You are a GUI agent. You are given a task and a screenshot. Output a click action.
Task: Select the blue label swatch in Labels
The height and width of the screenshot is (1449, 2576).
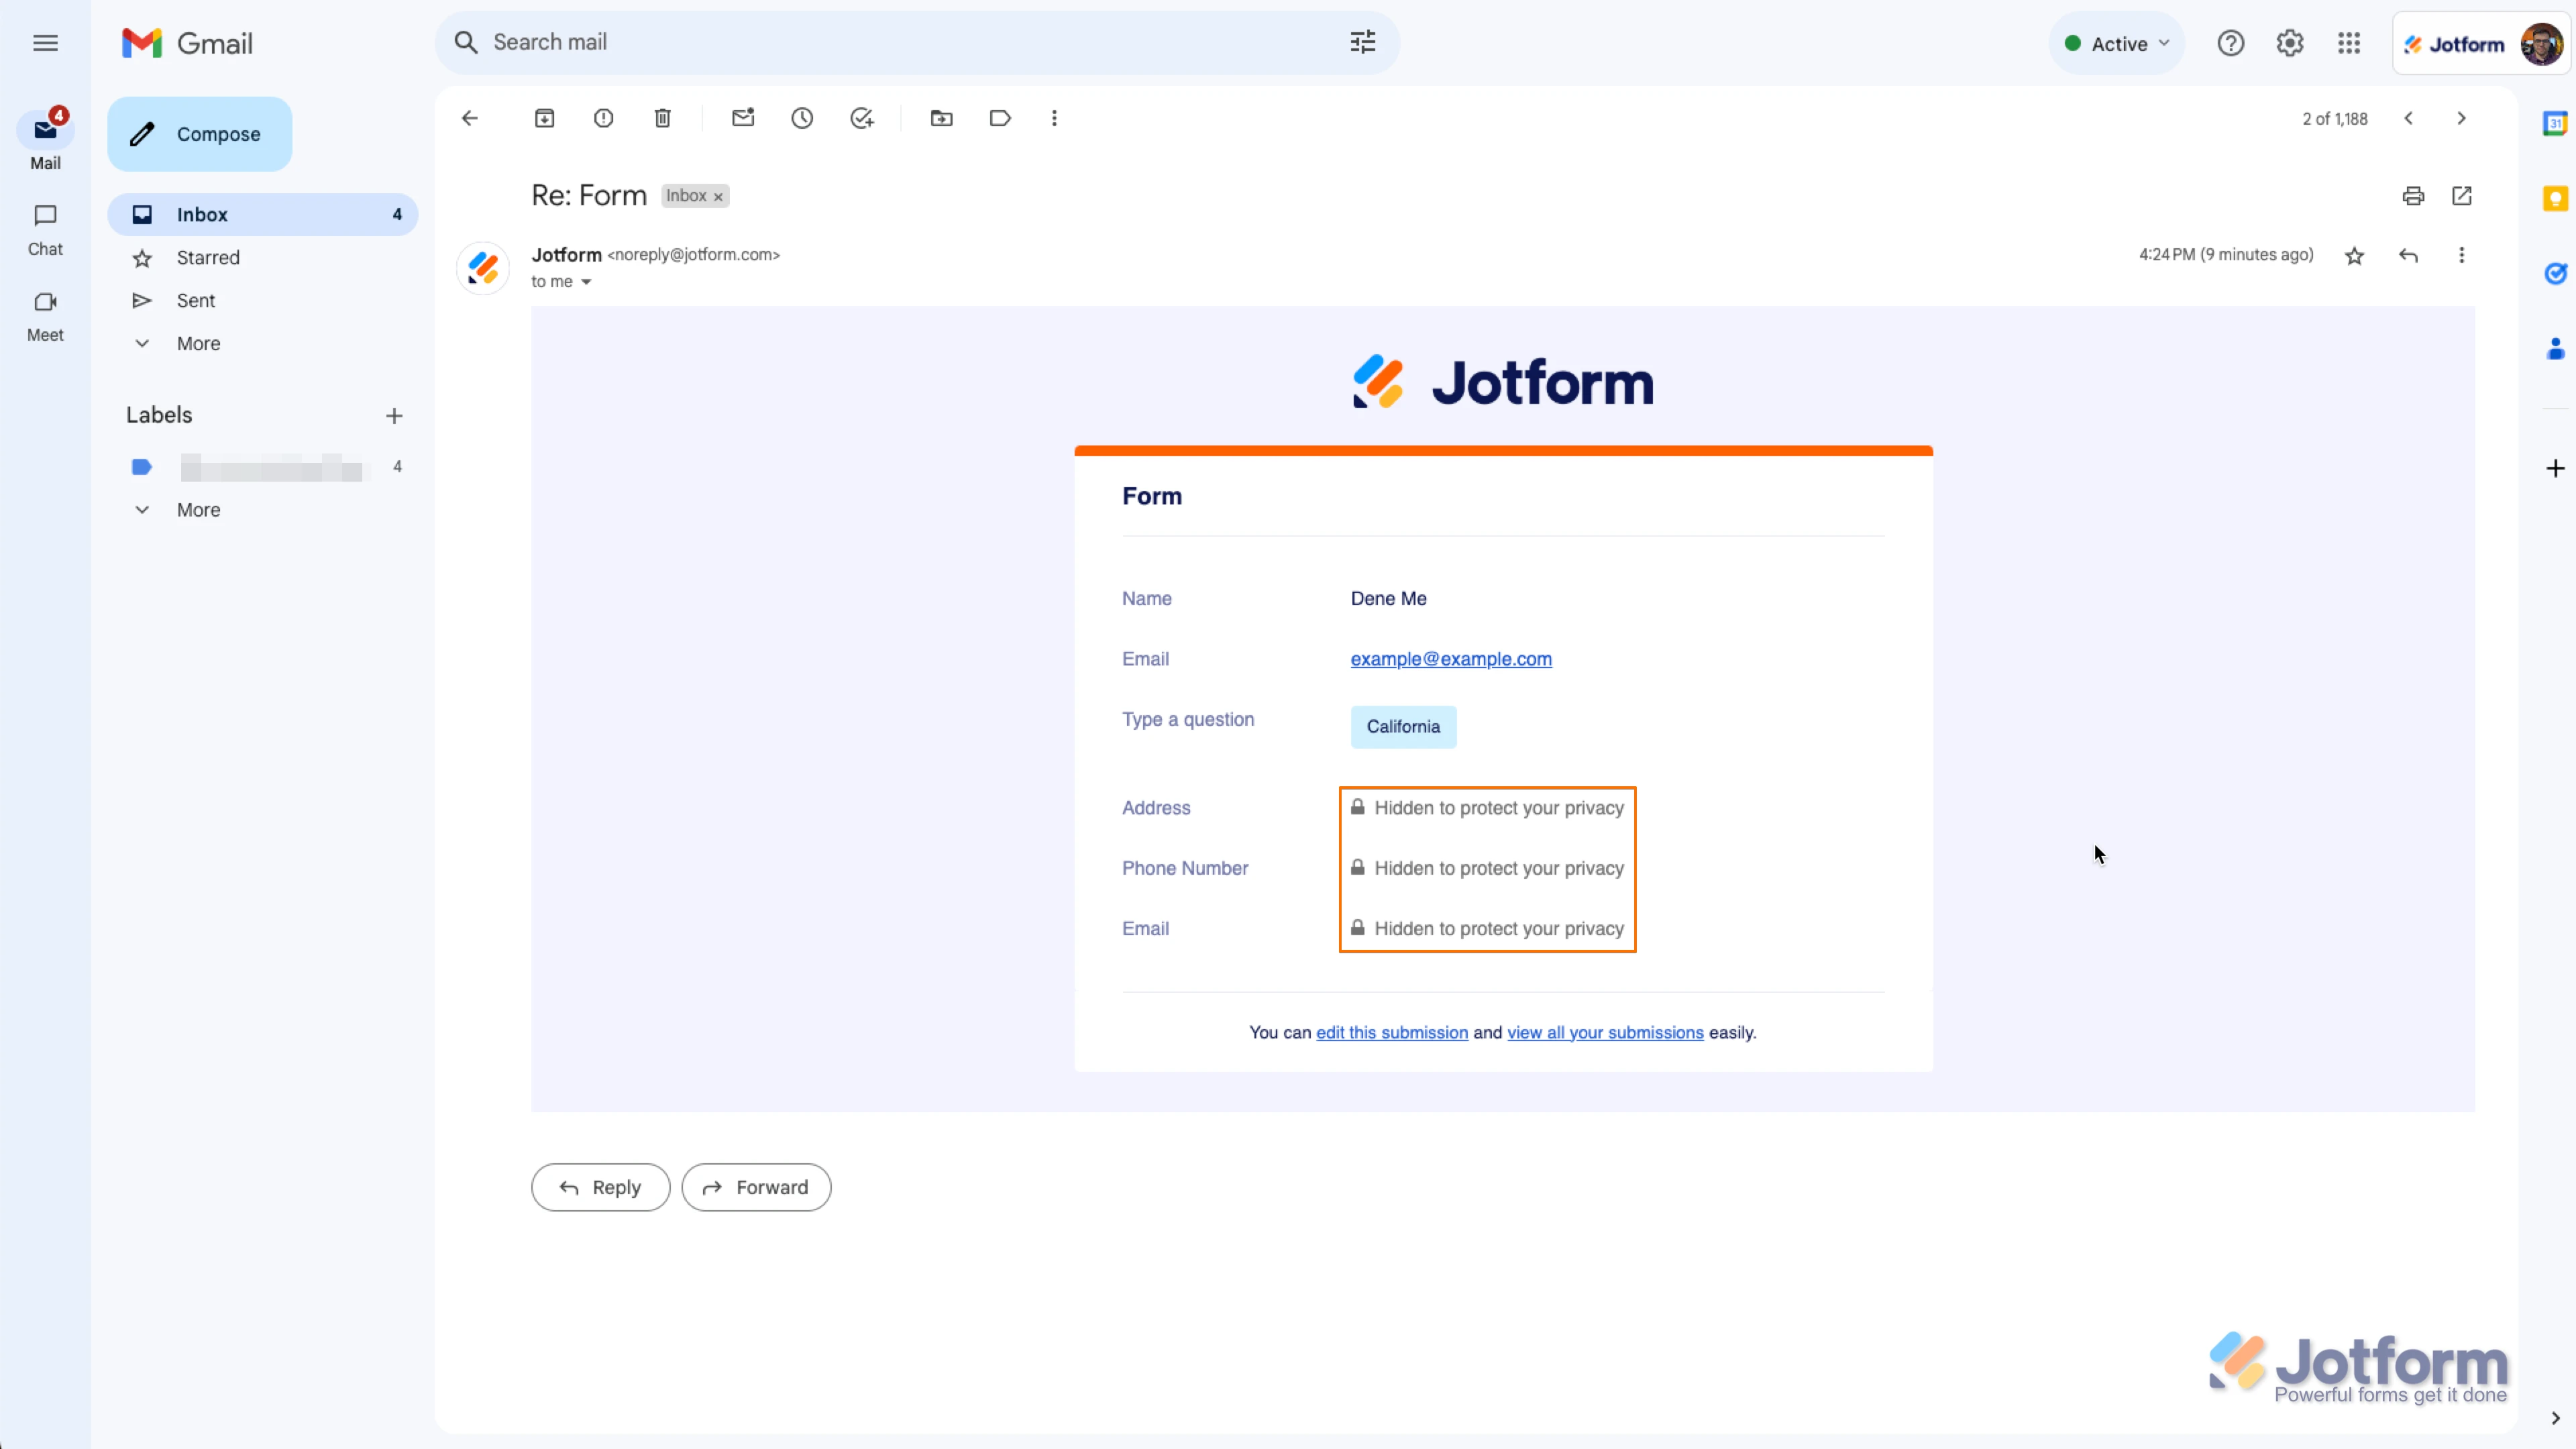[x=141, y=467]
